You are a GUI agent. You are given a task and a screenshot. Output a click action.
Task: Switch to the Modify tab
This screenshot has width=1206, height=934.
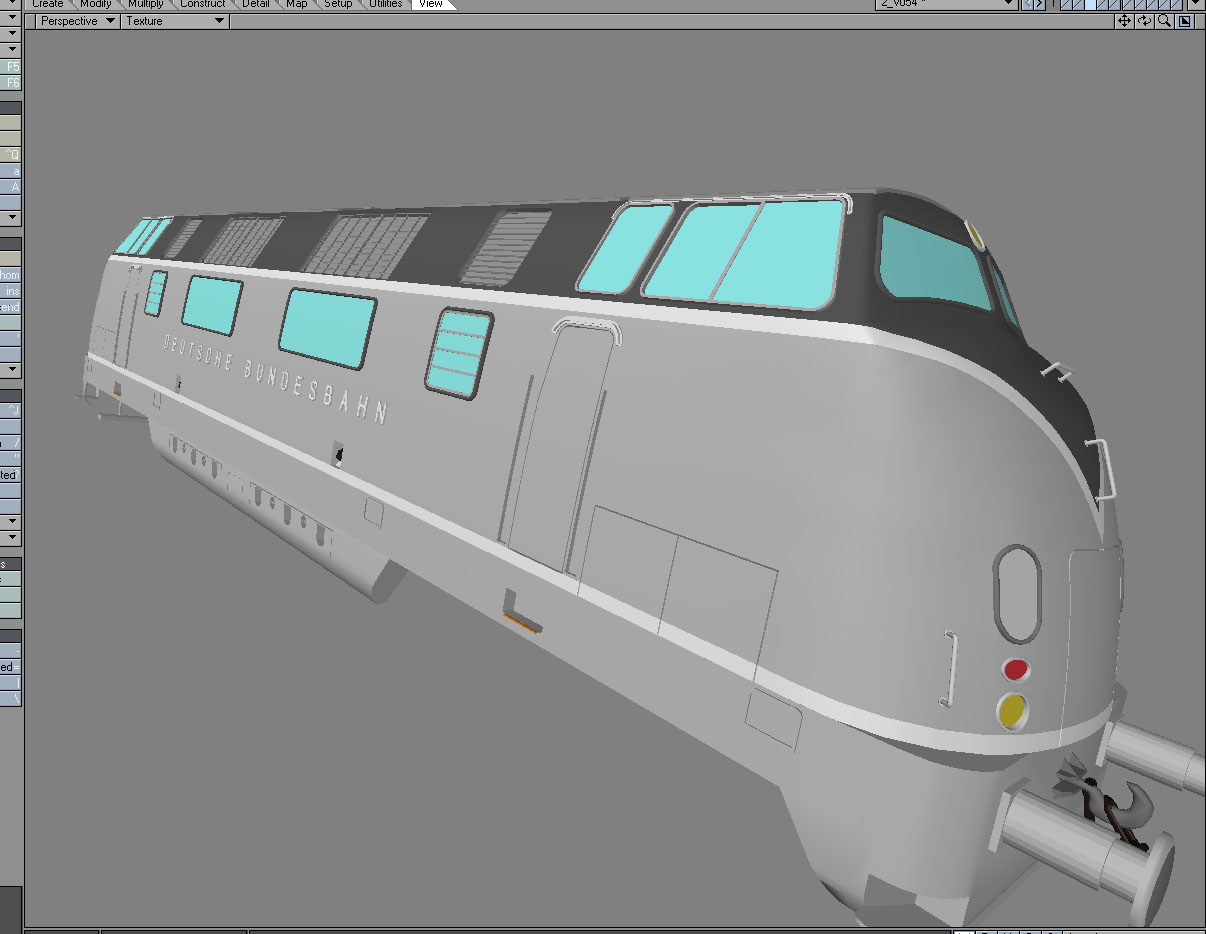point(96,4)
